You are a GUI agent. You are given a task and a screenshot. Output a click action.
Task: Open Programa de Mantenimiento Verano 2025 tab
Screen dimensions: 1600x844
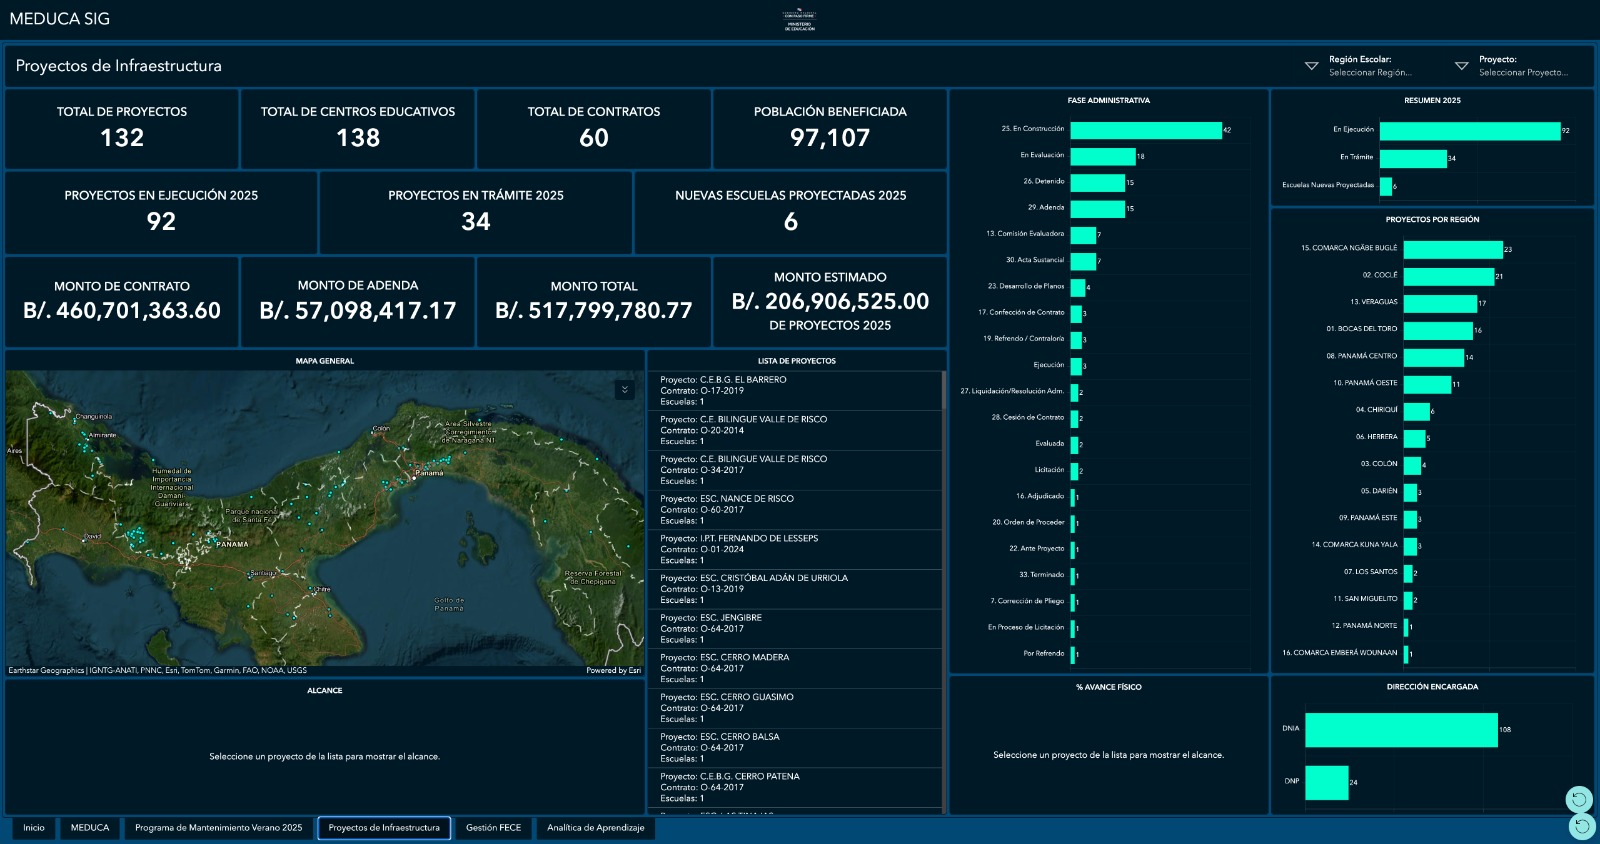[x=218, y=828]
